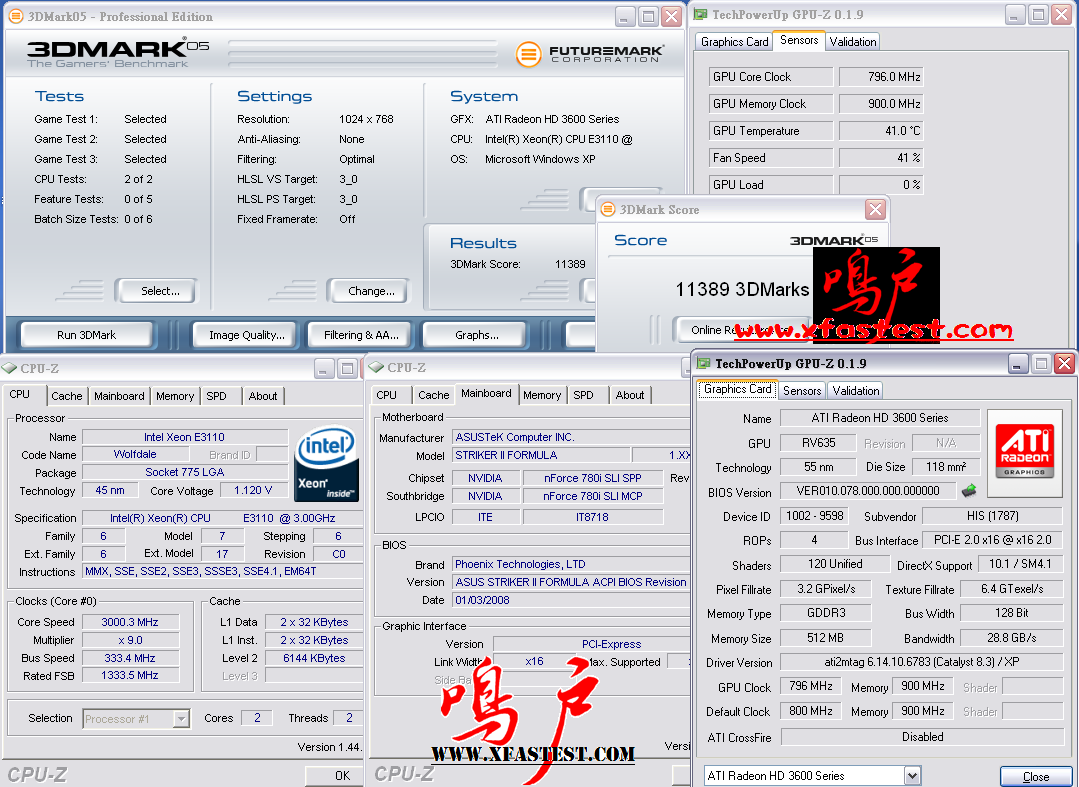
Task: Click nForce 780i SLI SPP chipset field
Action: [x=592, y=477]
